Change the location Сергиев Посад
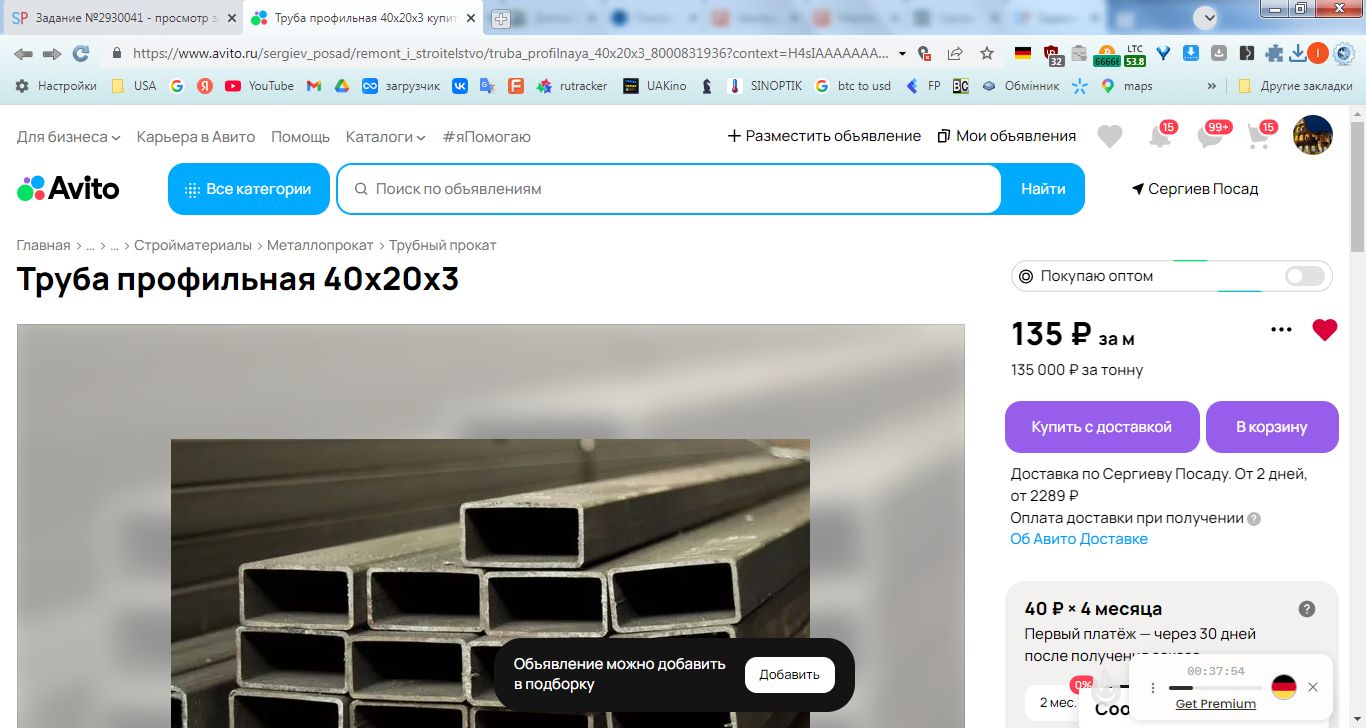Screen dimensions: 1366x728 pyautogui.click(x=1195, y=189)
